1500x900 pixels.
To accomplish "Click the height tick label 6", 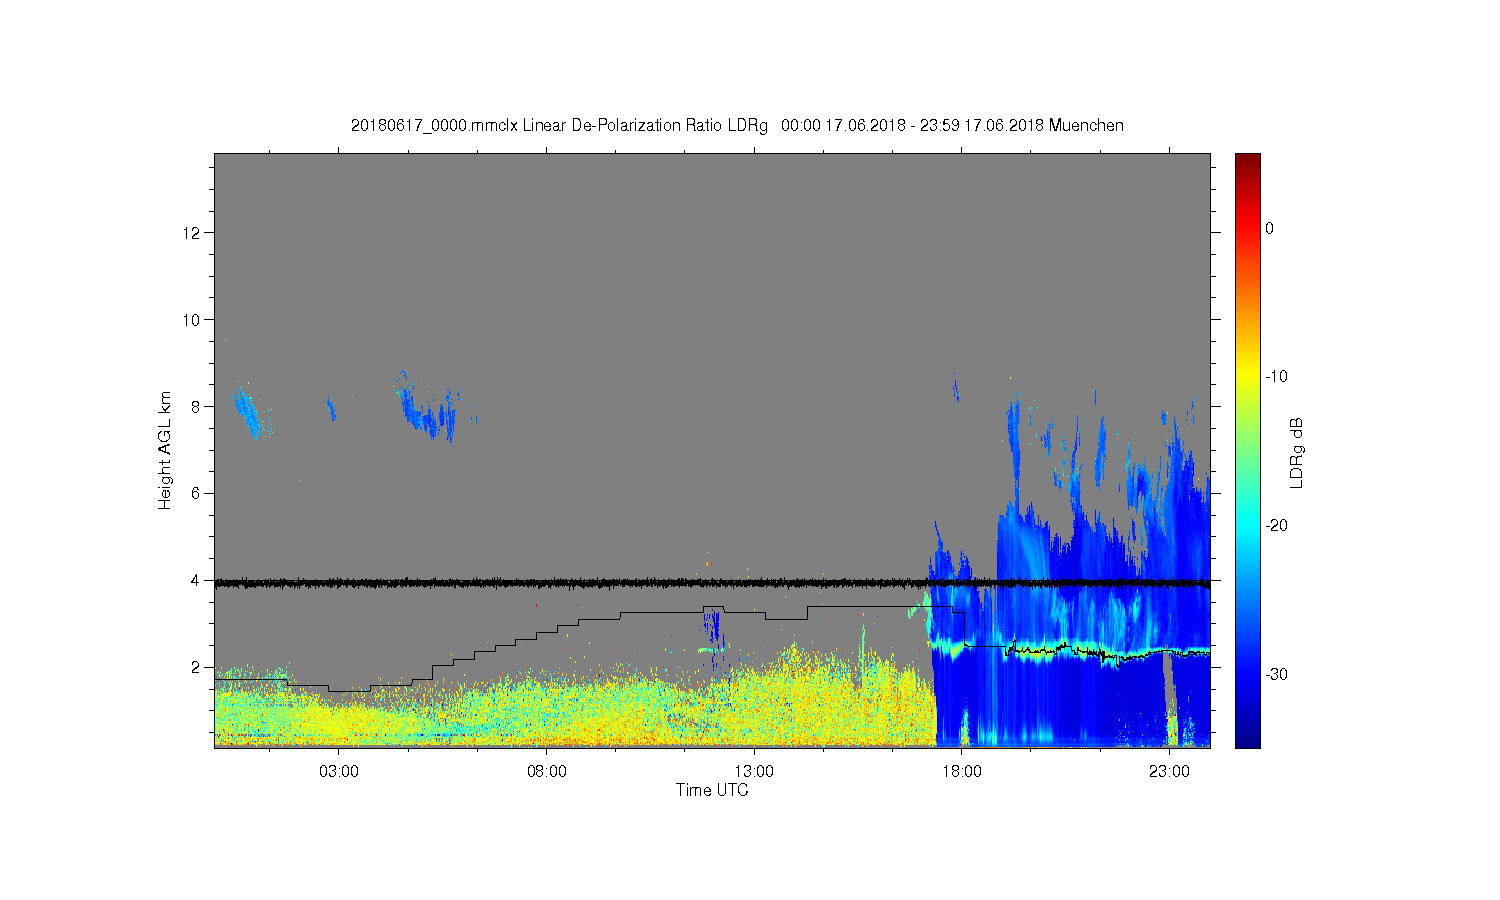I will coord(197,494).
